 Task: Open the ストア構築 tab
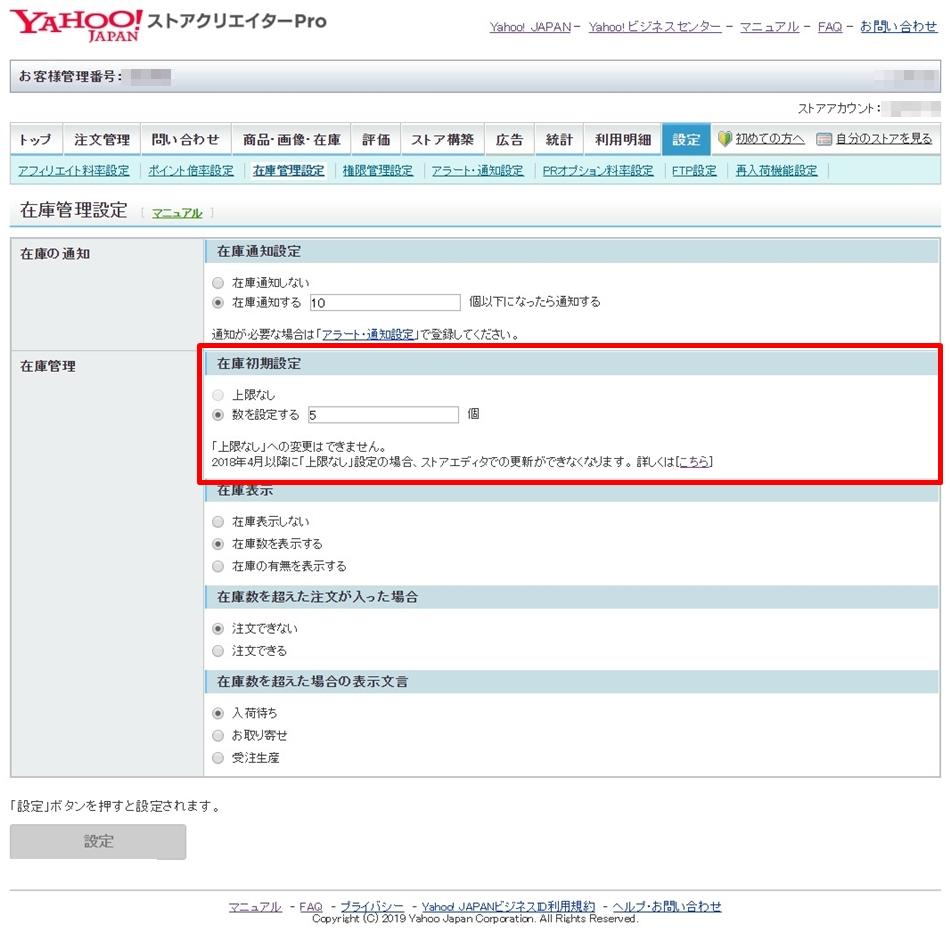point(442,139)
